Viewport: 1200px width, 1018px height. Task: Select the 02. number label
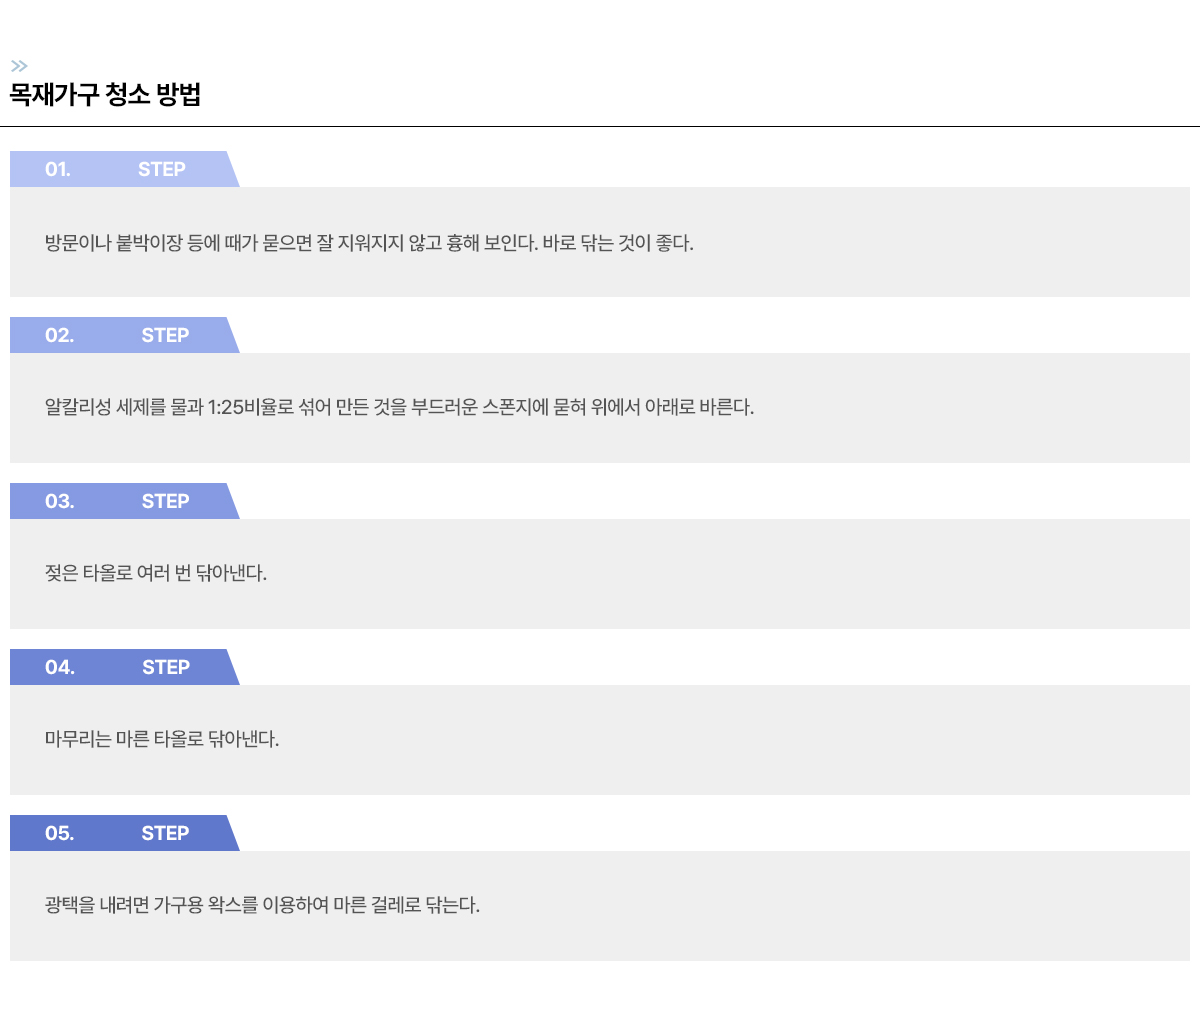(x=59, y=335)
